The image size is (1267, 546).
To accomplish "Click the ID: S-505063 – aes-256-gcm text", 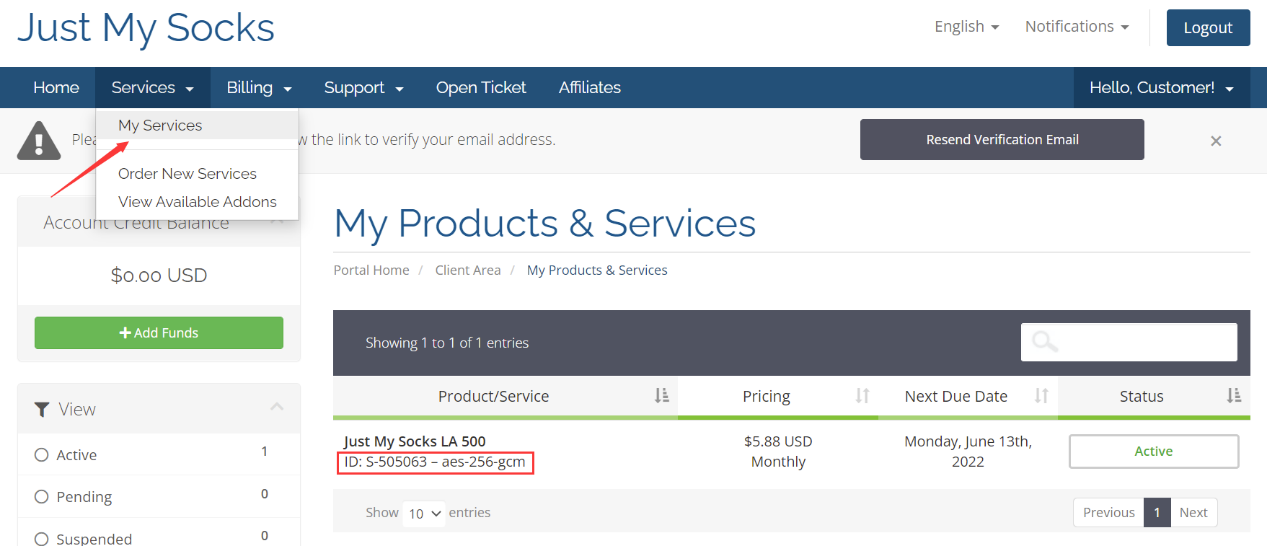I will [434, 462].
